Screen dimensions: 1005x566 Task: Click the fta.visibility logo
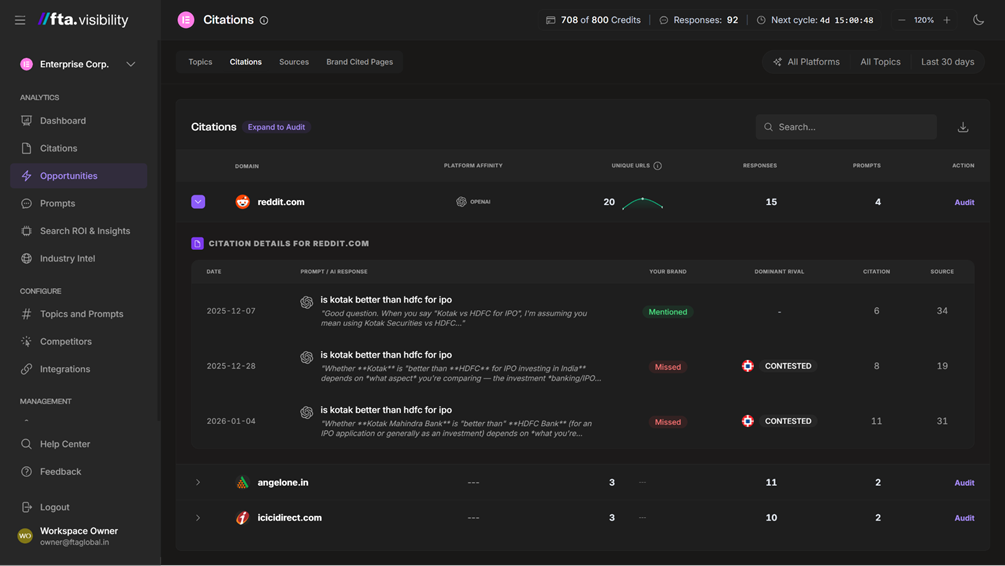click(83, 20)
